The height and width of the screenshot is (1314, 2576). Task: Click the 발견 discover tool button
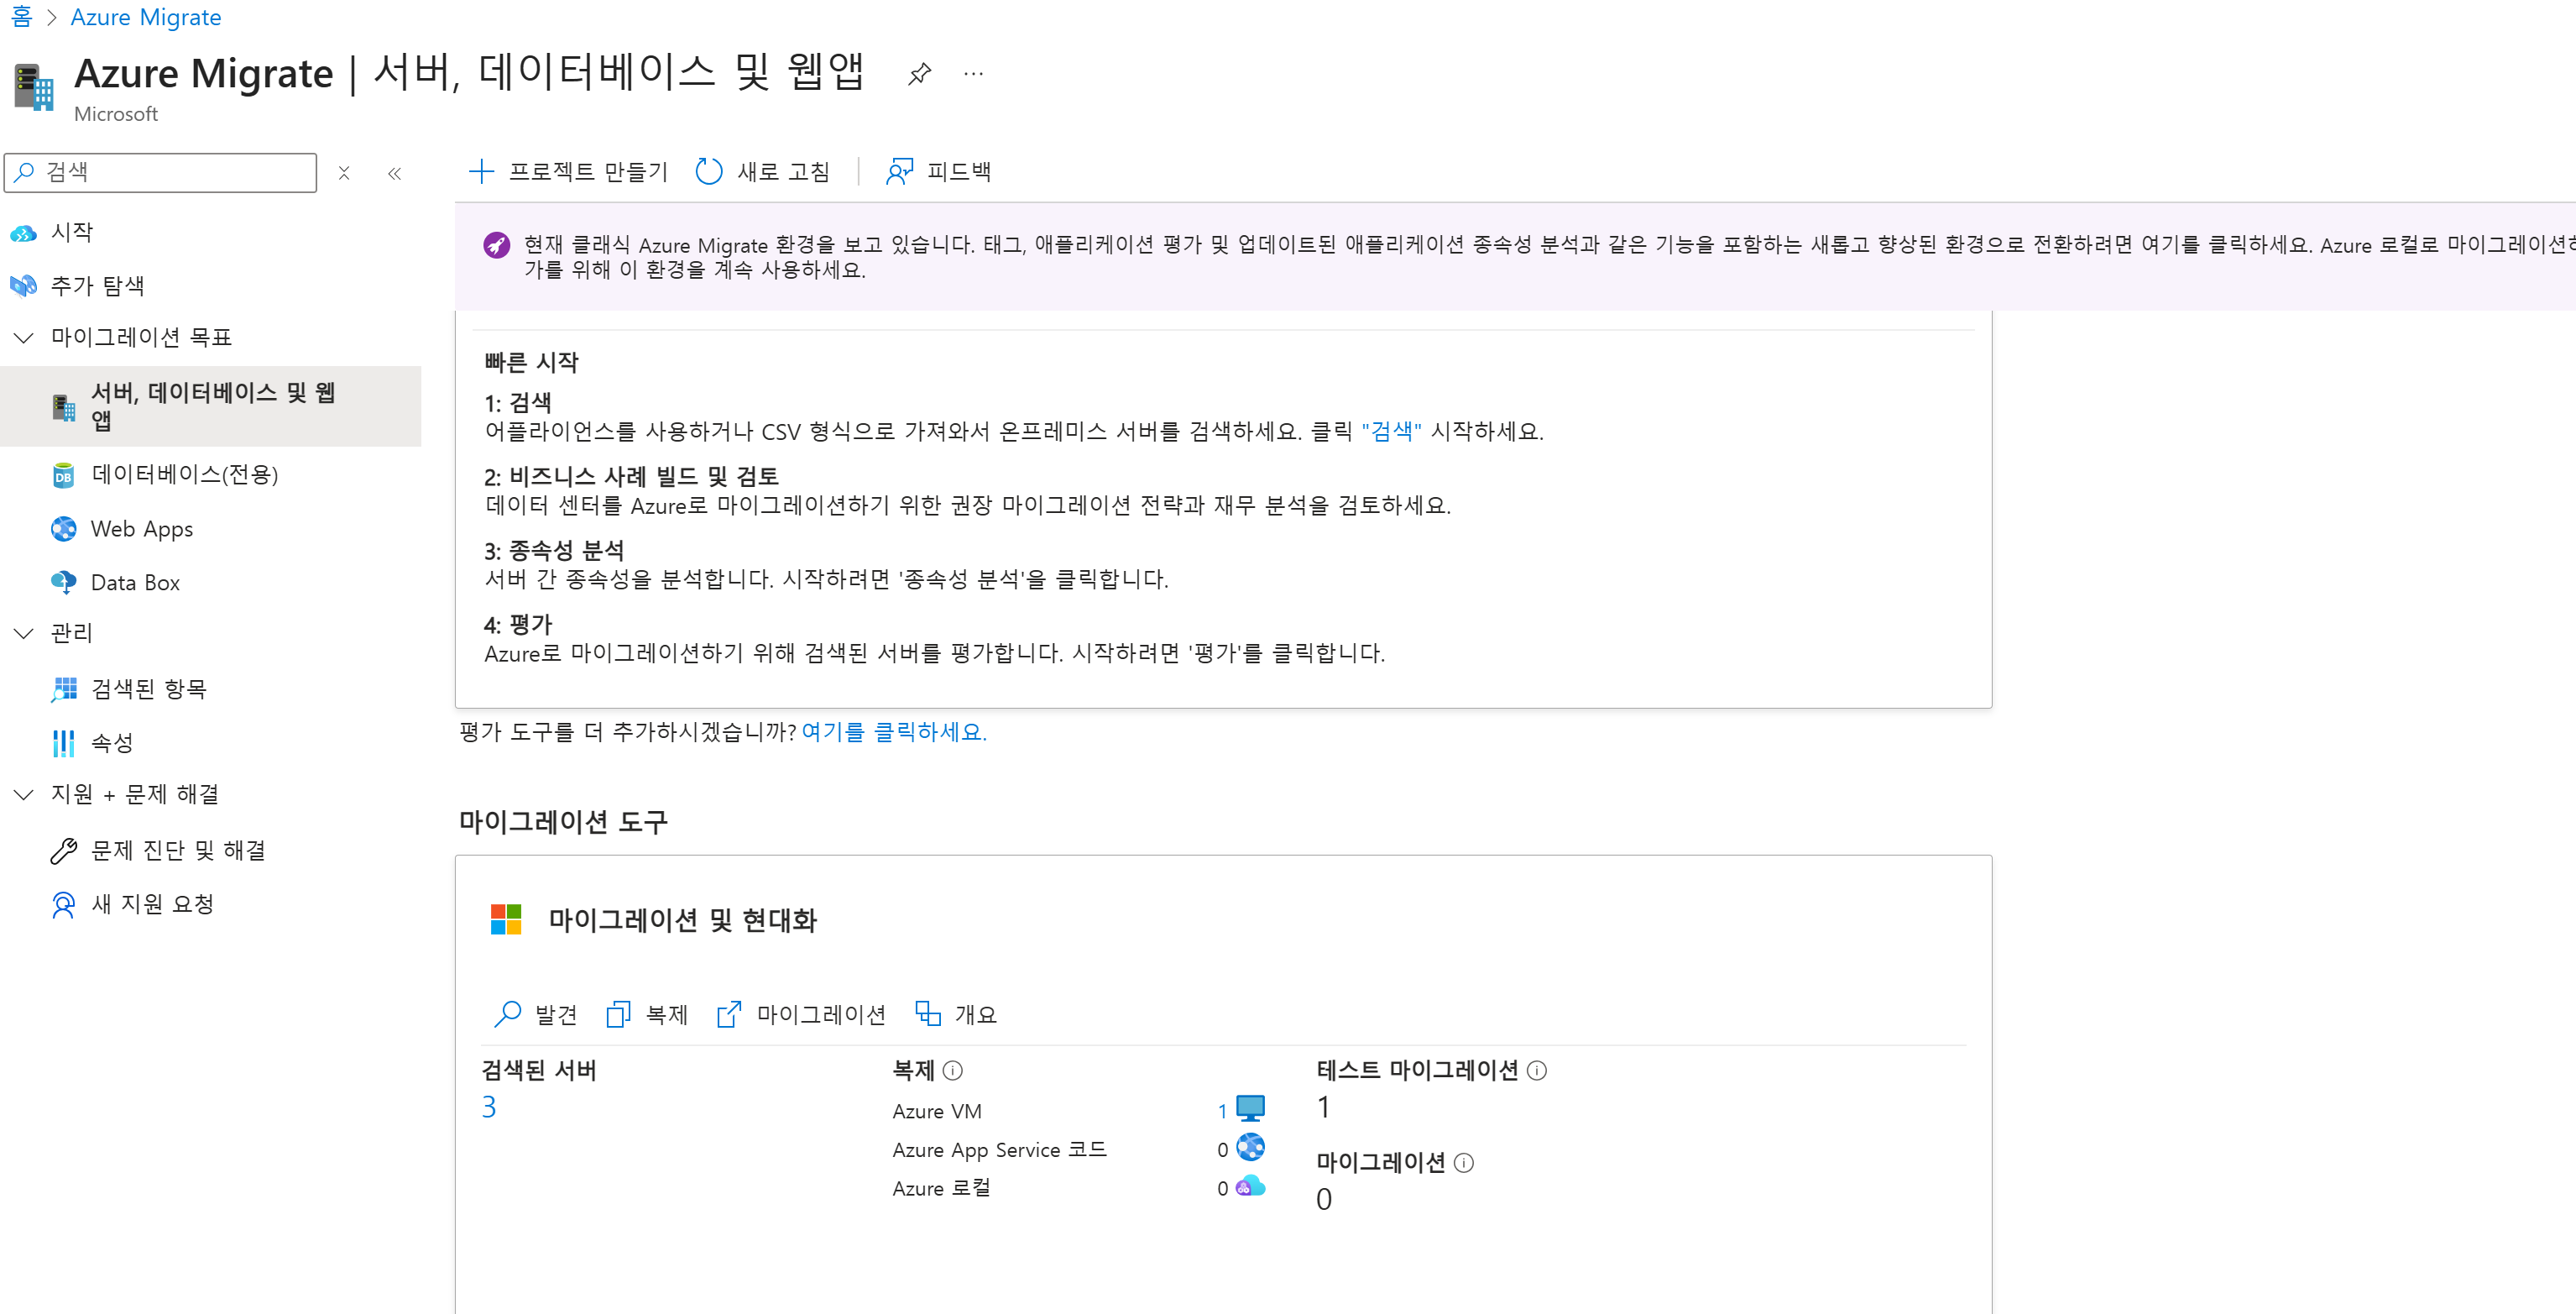click(536, 1015)
